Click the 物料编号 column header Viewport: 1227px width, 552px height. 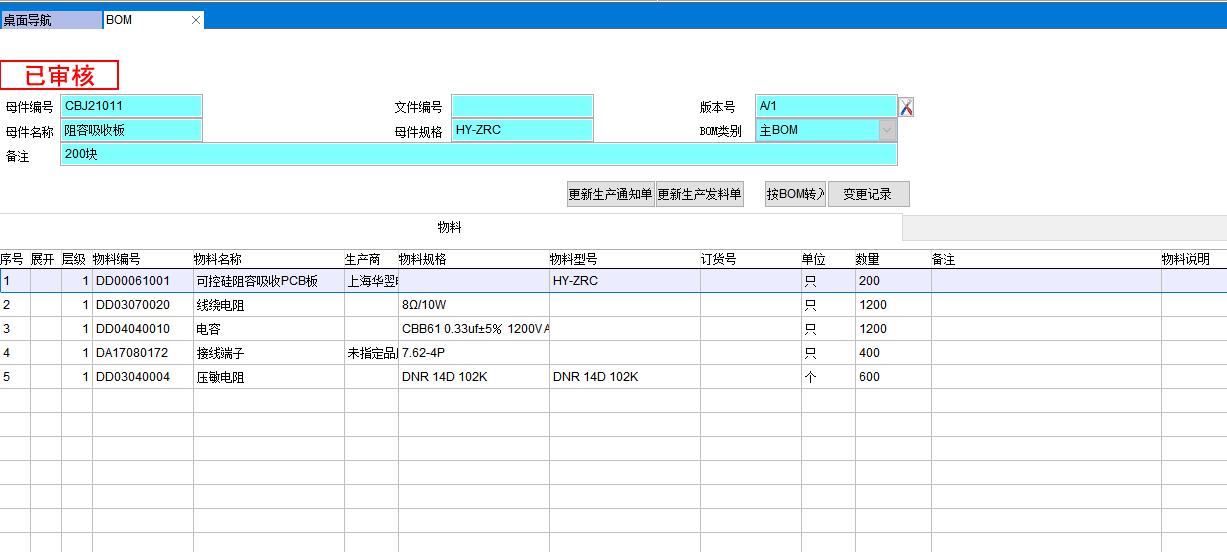coord(117,259)
